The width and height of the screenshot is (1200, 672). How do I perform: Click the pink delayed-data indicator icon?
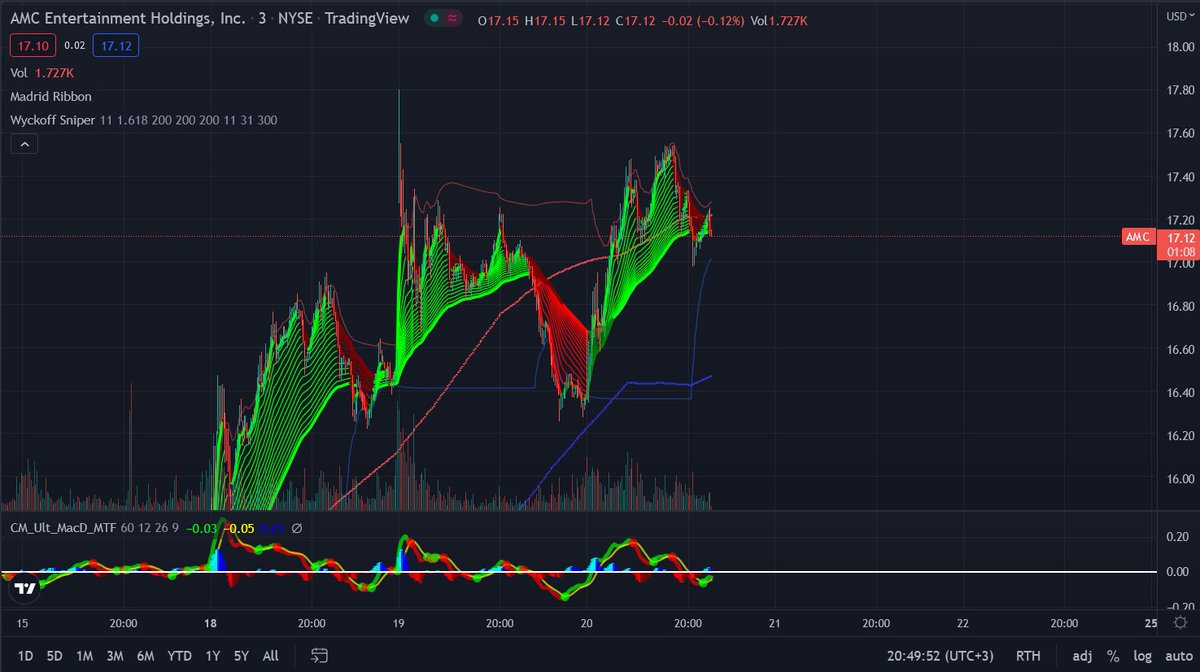point(452,19)
